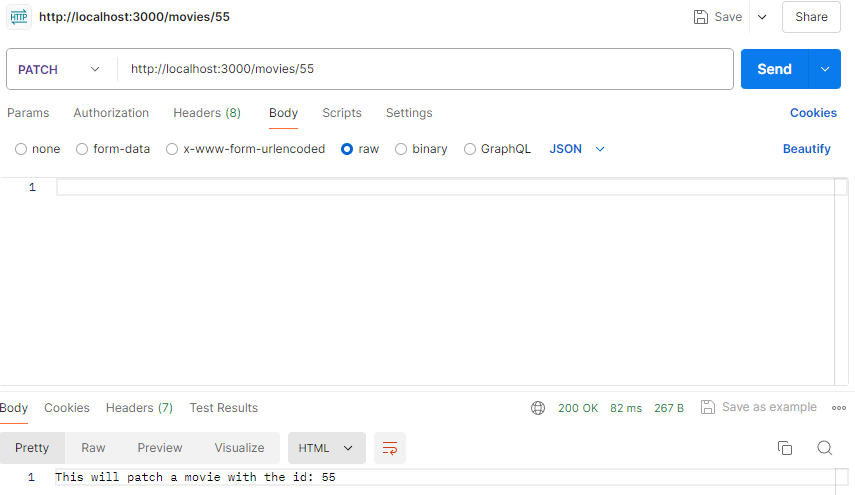Click the 267 B response size

669,408
